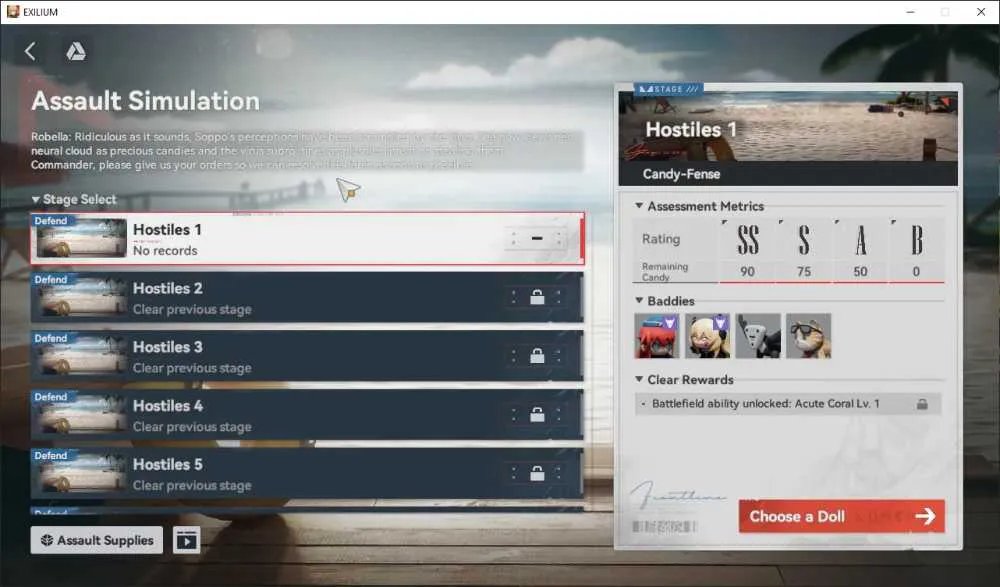Screen dimensions: 1000x587
Task: Select the Hostiles 2 stage
Action: pyautogui.click(x=307, y=297)
